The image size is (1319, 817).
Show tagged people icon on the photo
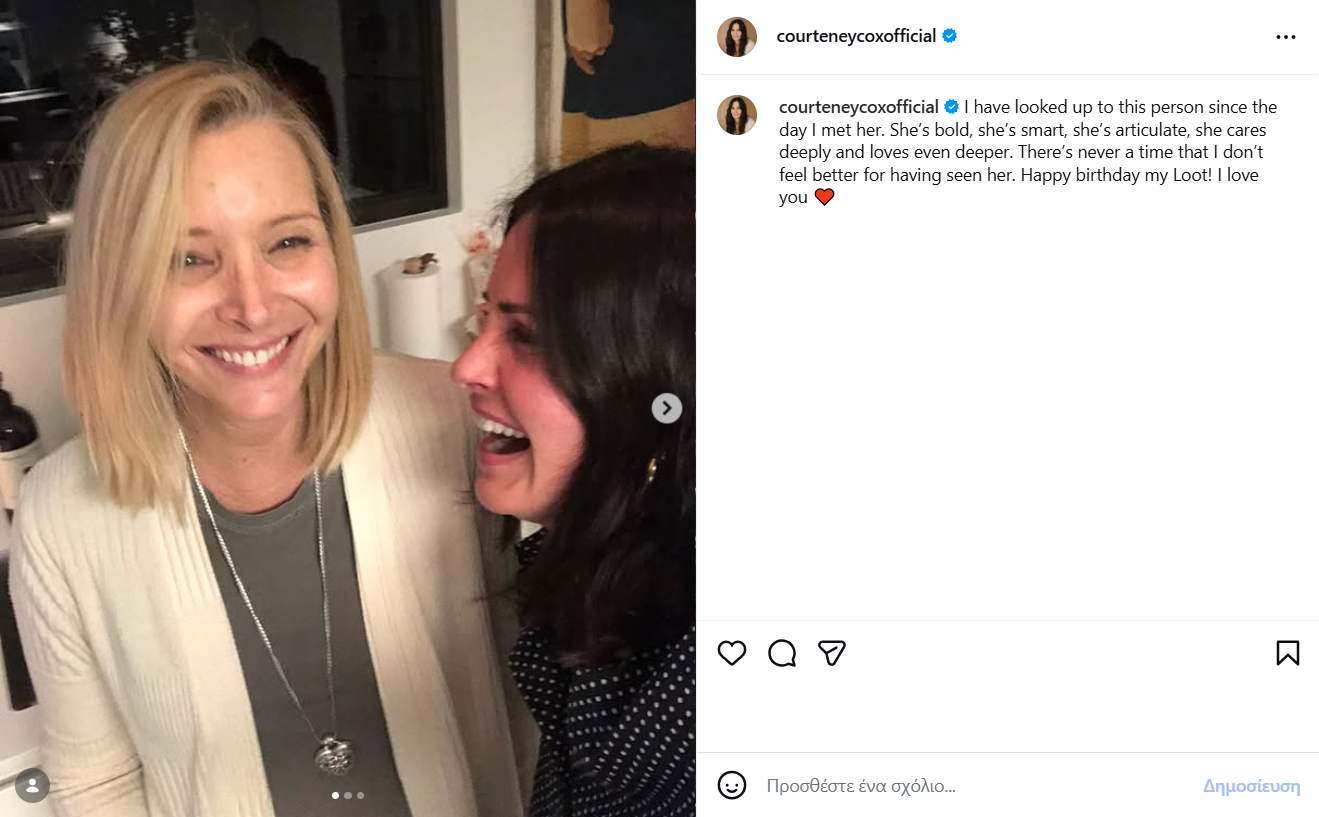pyautogui.click(x=32, y=785)
